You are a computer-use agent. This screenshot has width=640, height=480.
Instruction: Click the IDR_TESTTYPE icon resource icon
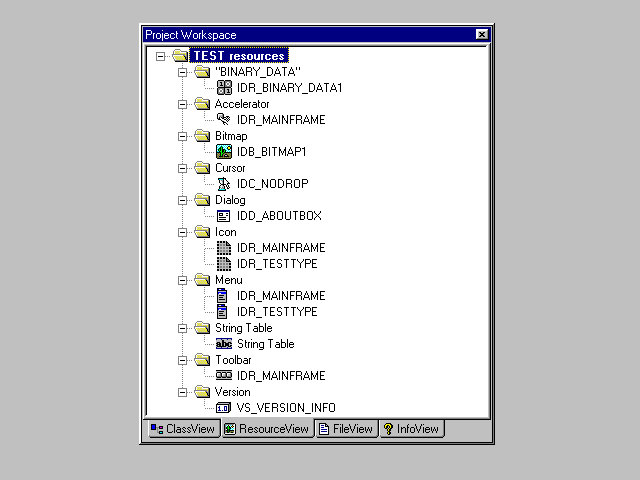point(224,264)
